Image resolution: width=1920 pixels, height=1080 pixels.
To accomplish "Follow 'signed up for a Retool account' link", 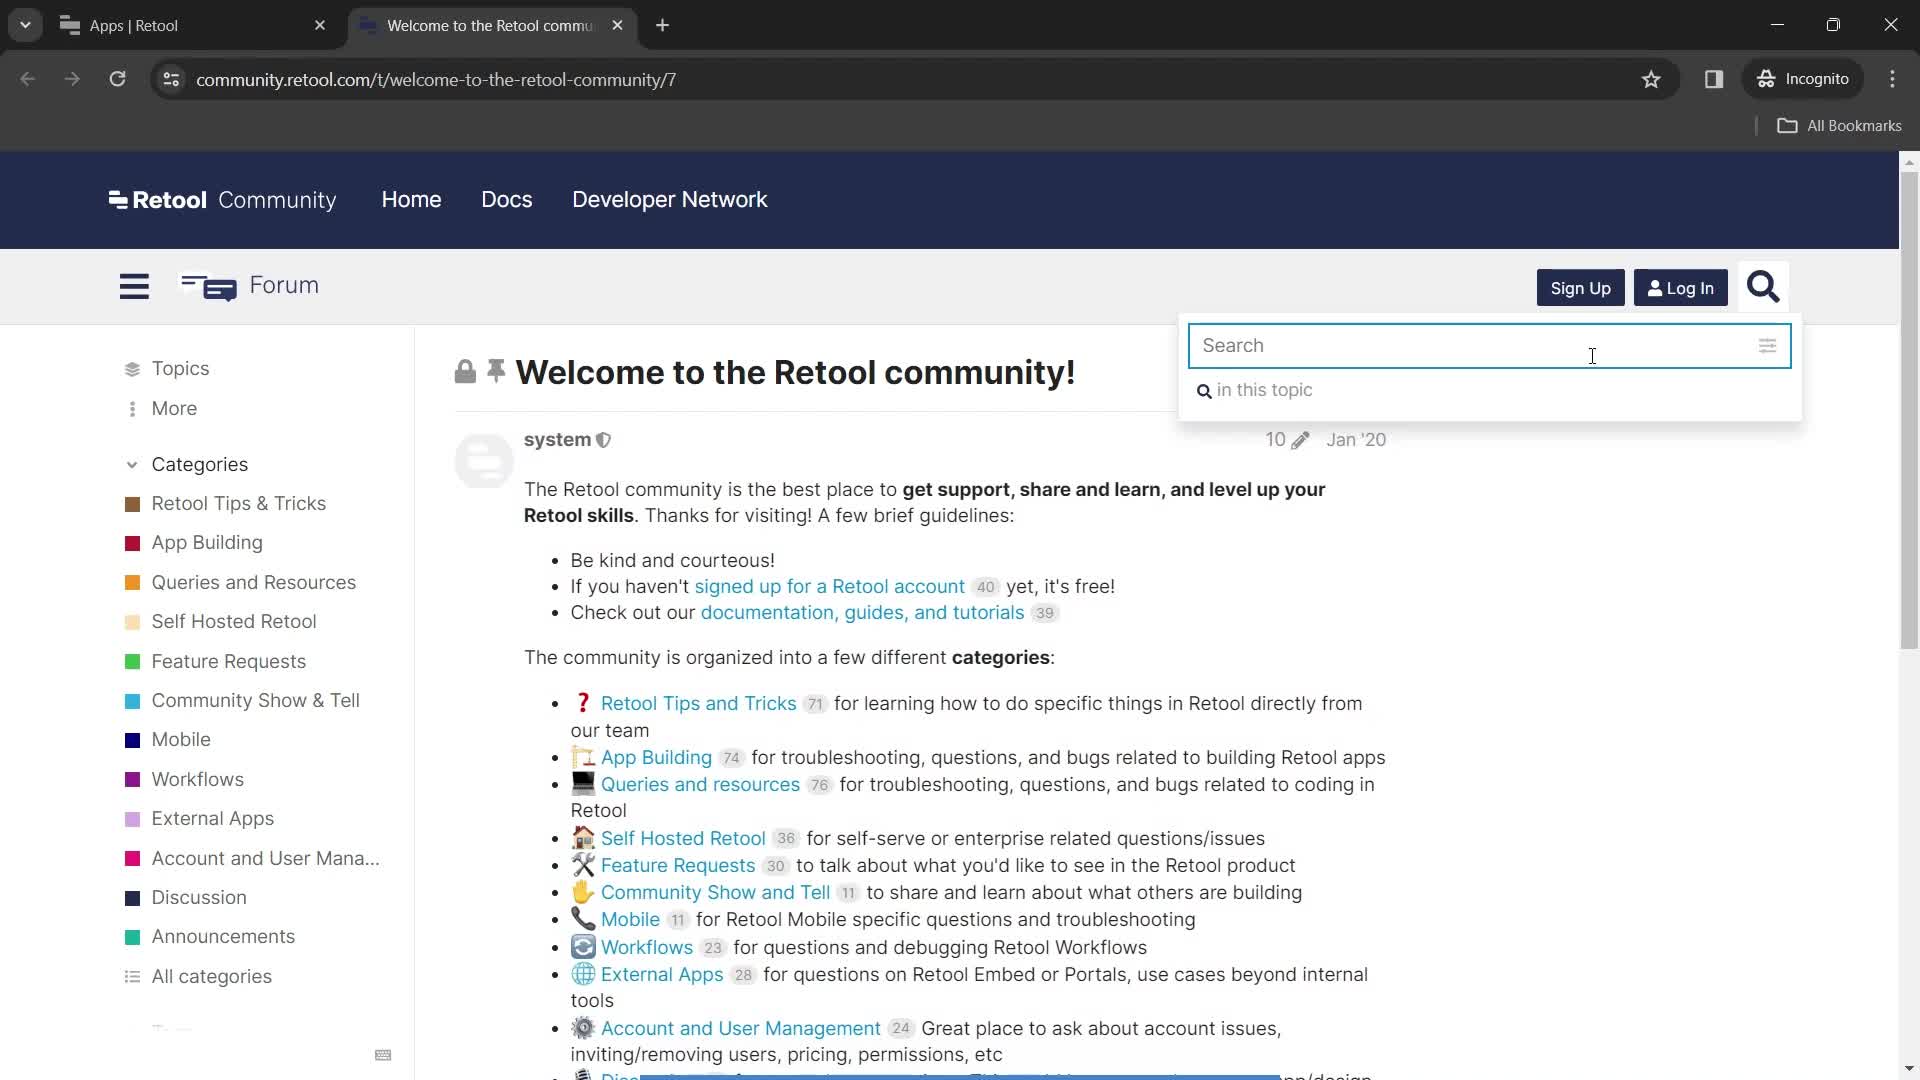I will [829, 587].
